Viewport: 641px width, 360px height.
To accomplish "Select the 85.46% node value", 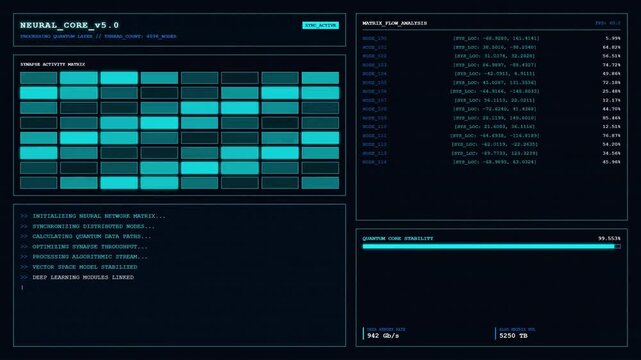I will click(612, 118).
